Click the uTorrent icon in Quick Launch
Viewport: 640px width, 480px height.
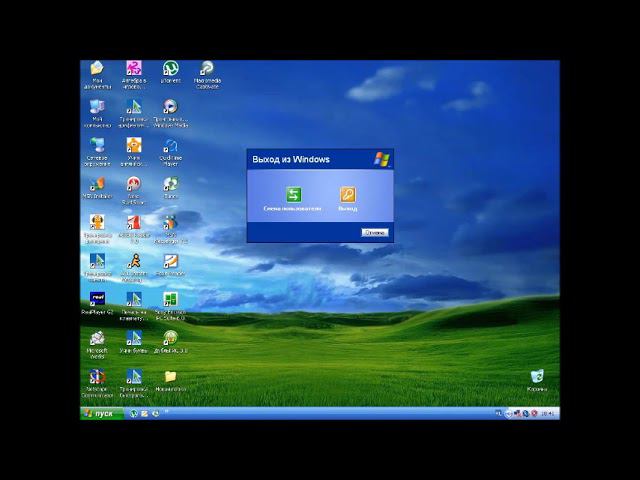point(133,413)
